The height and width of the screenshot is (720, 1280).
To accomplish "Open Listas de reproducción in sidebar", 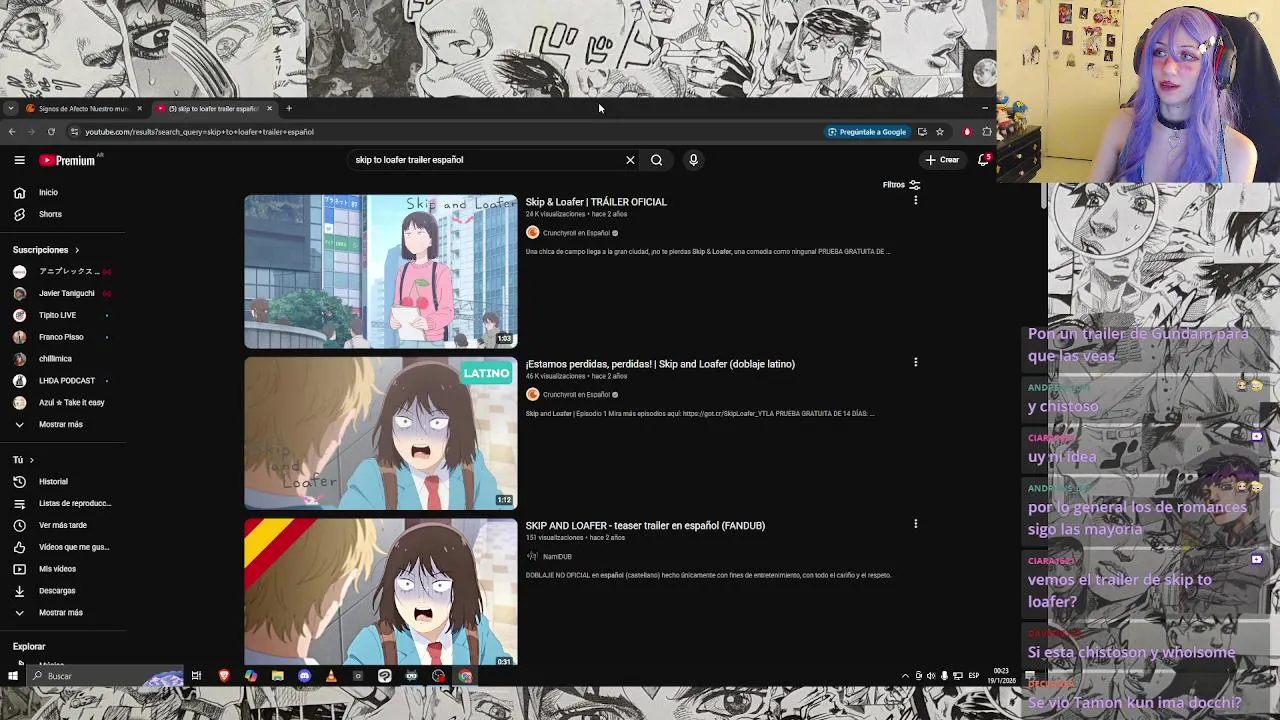I will (x=62, y=503).
